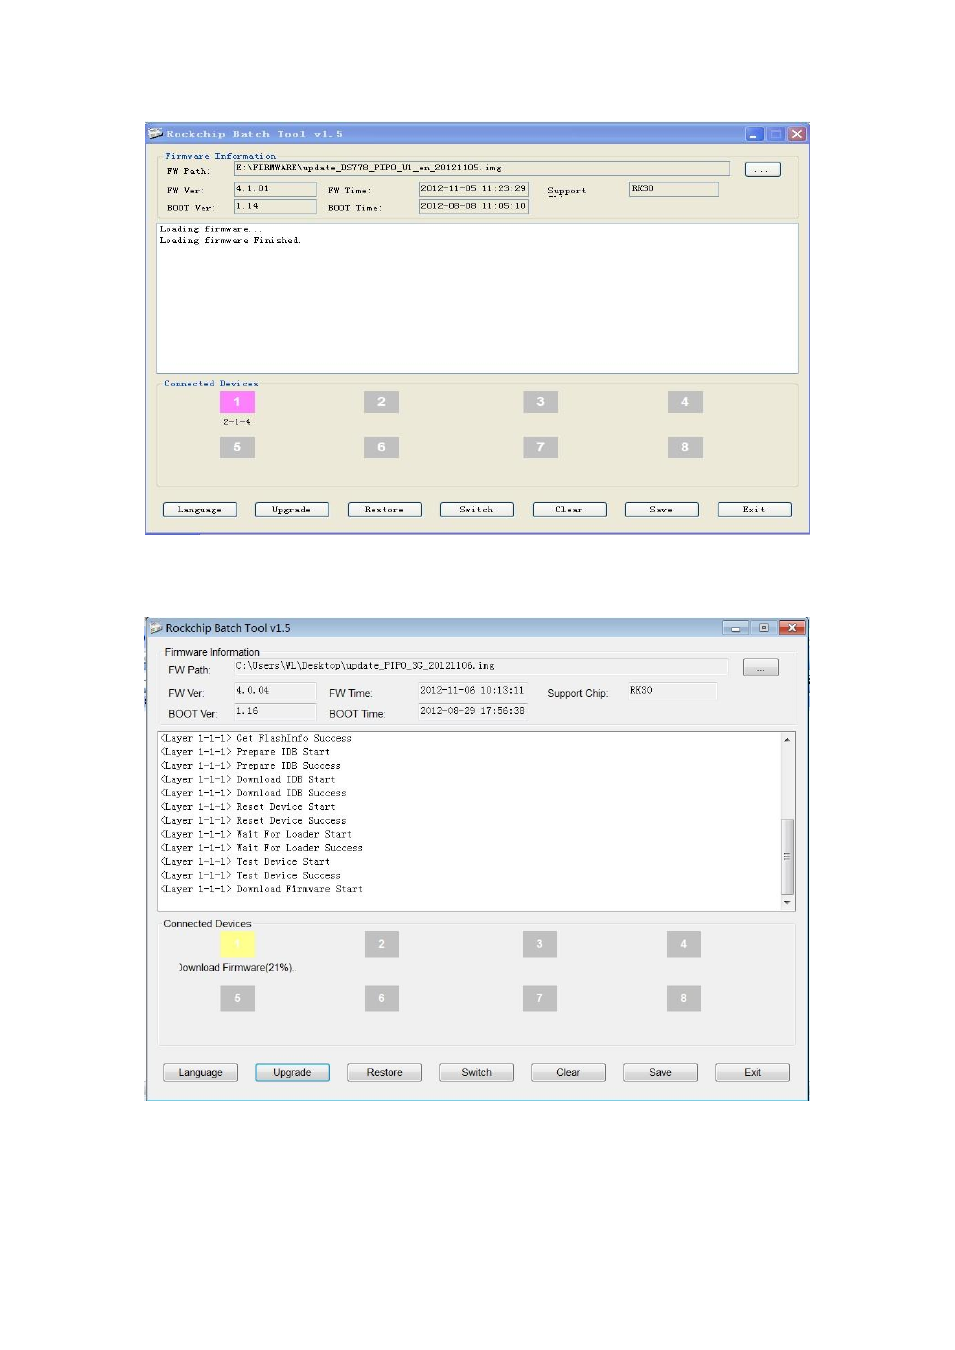
Task: Exit the lower Rockchip Batch Tool
Action: 752,1072
